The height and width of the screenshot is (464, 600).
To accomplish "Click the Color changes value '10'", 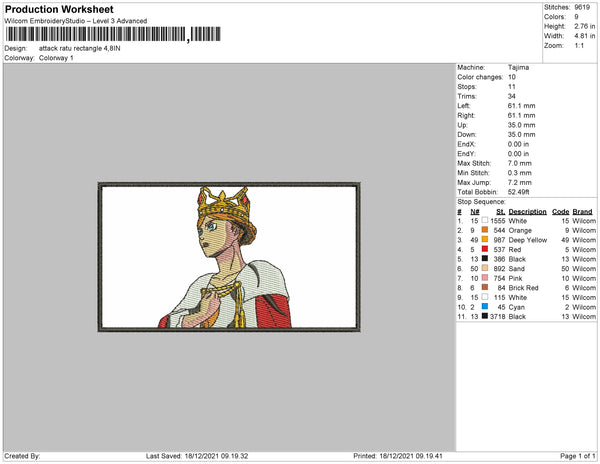I will (x=512, y=77).
